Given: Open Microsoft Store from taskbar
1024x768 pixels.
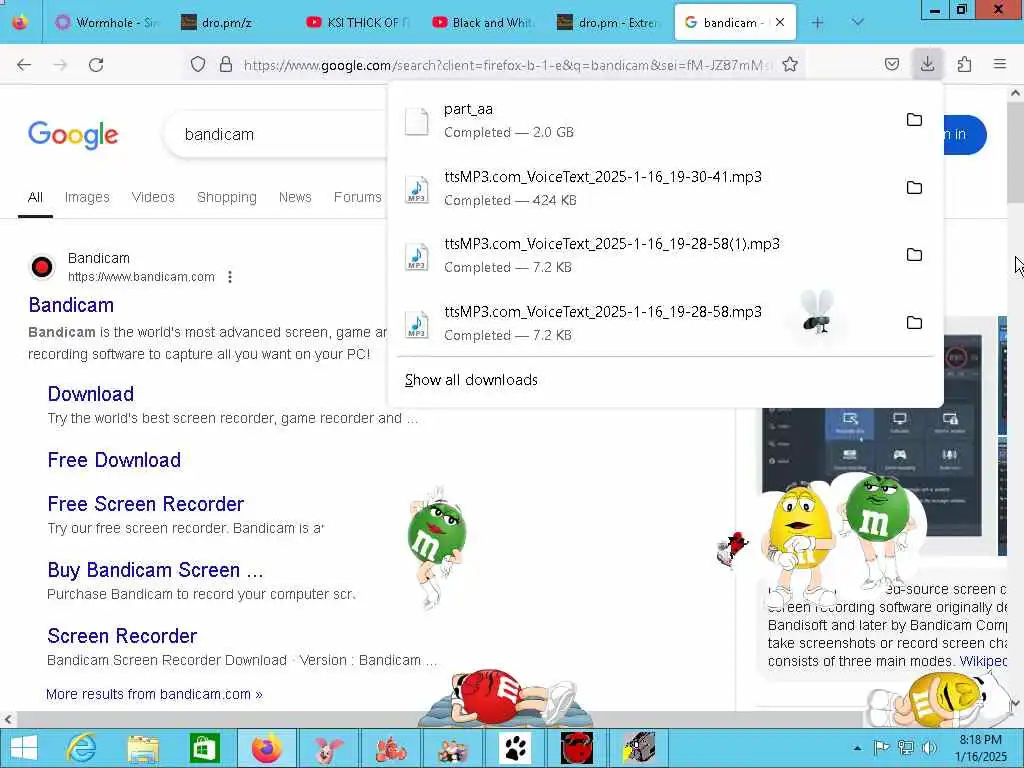Looking at the screenshot, I should (x=204, y=748).
